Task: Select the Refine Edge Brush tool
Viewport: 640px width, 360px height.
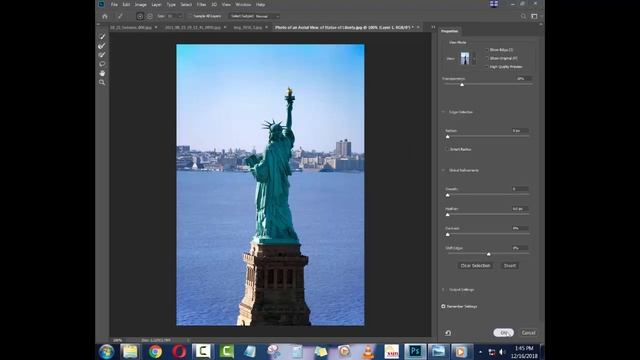Action: 102,46
